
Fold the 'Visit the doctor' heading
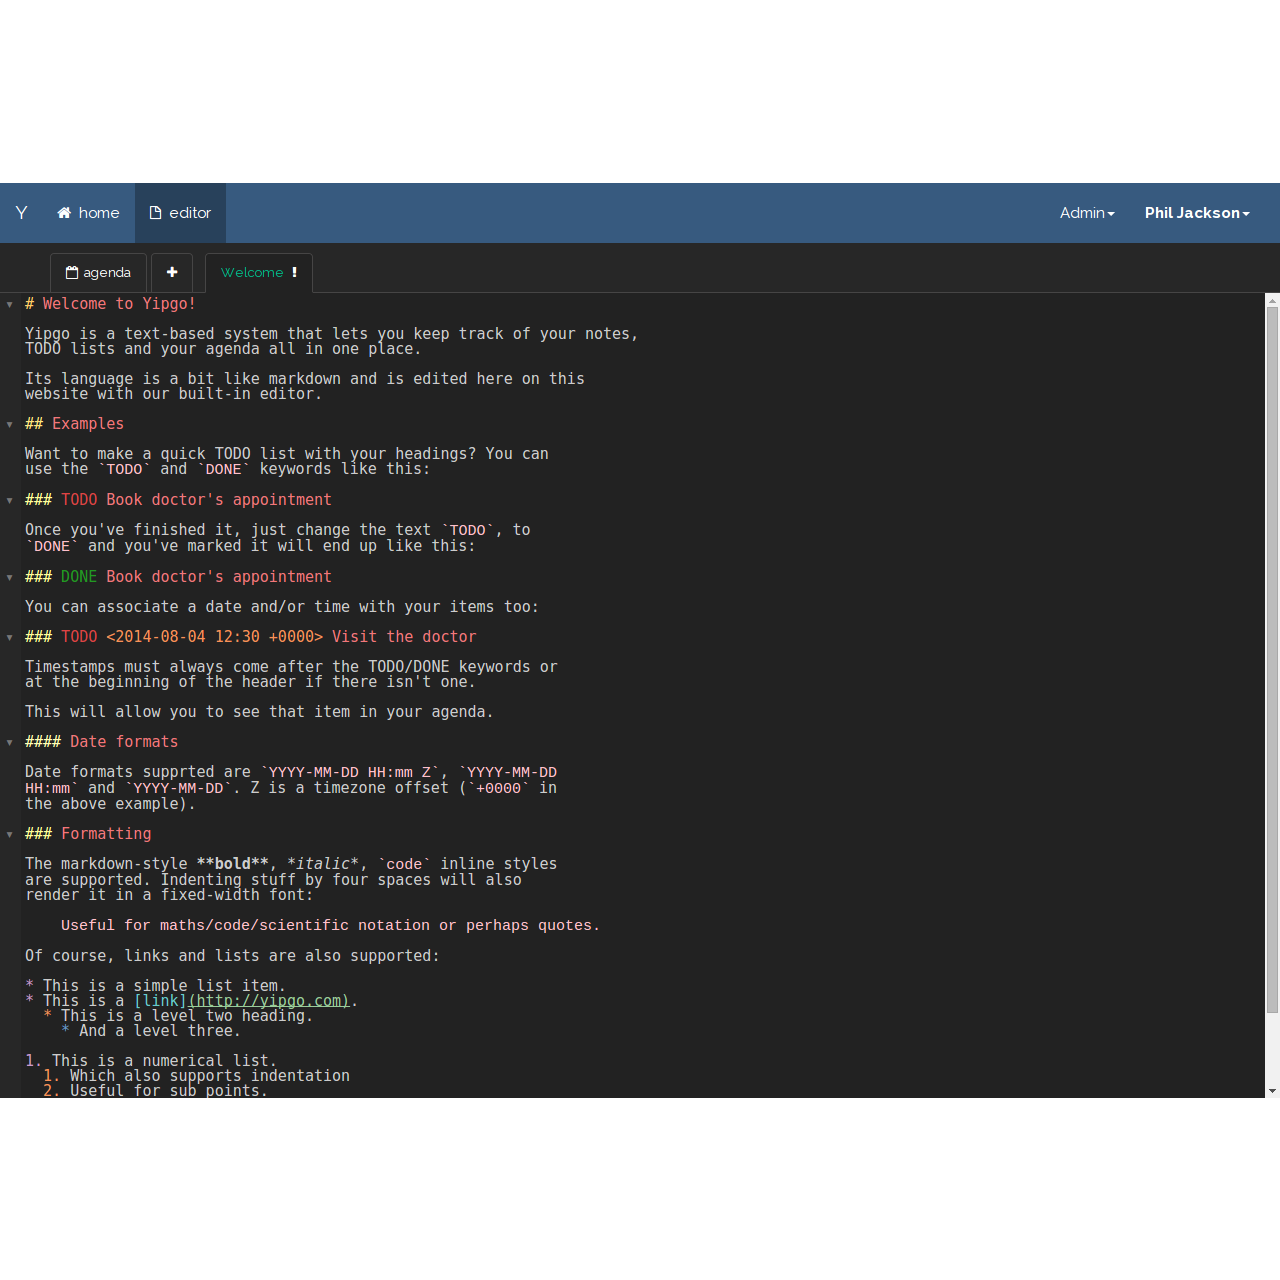point(10,637)
